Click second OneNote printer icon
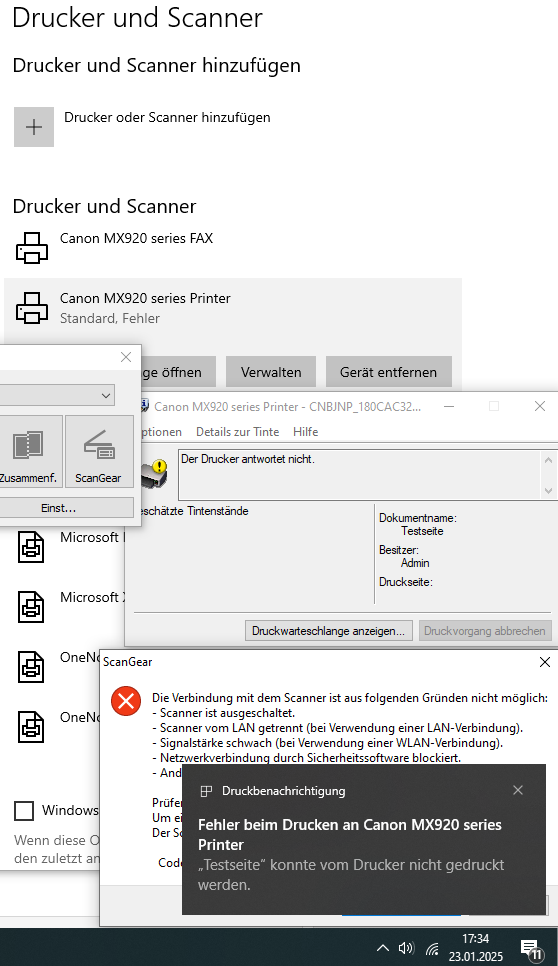 pos(31,726)
